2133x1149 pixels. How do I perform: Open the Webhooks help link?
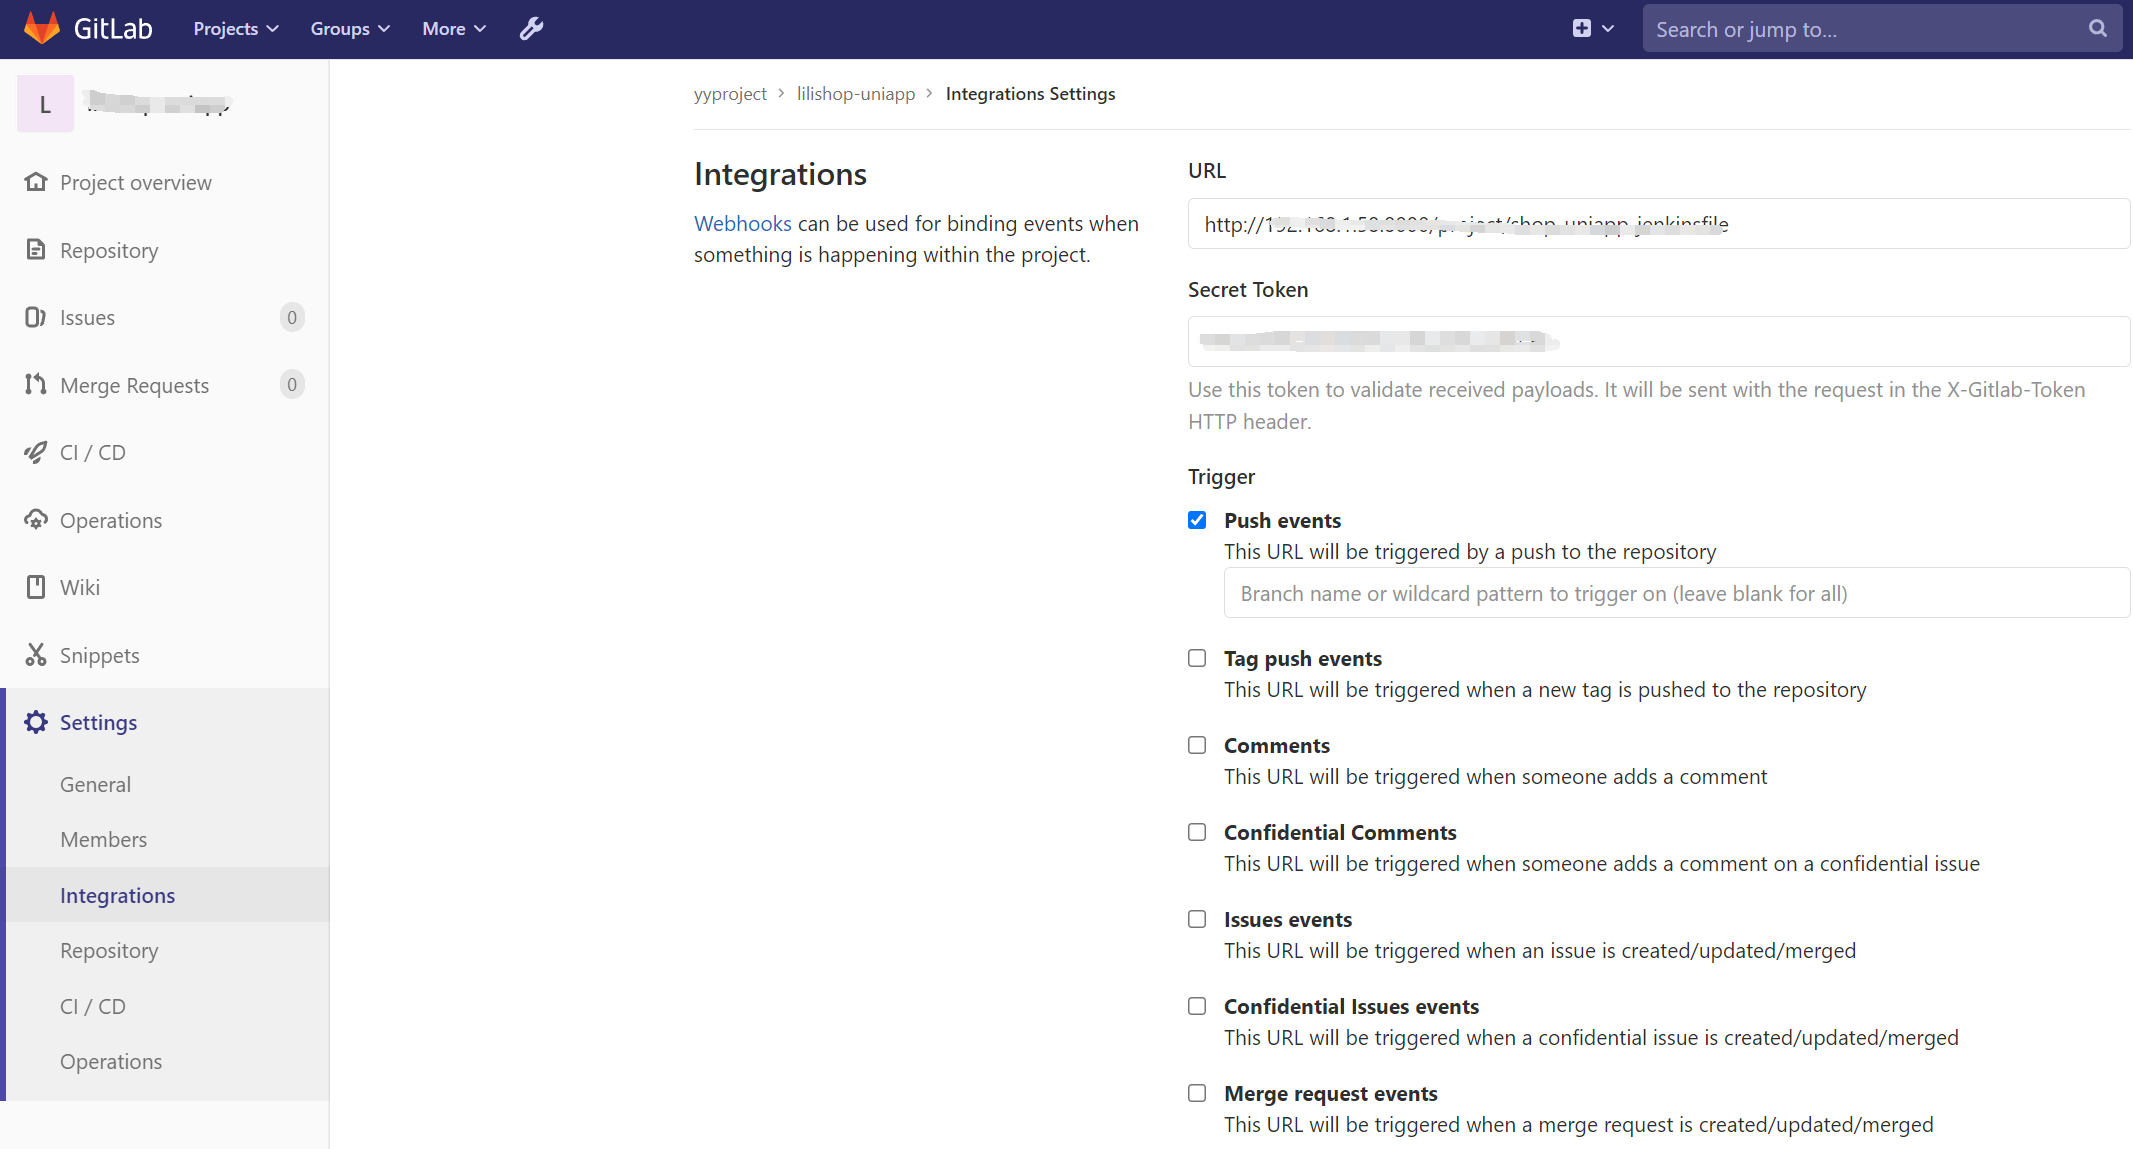(743, 224)
